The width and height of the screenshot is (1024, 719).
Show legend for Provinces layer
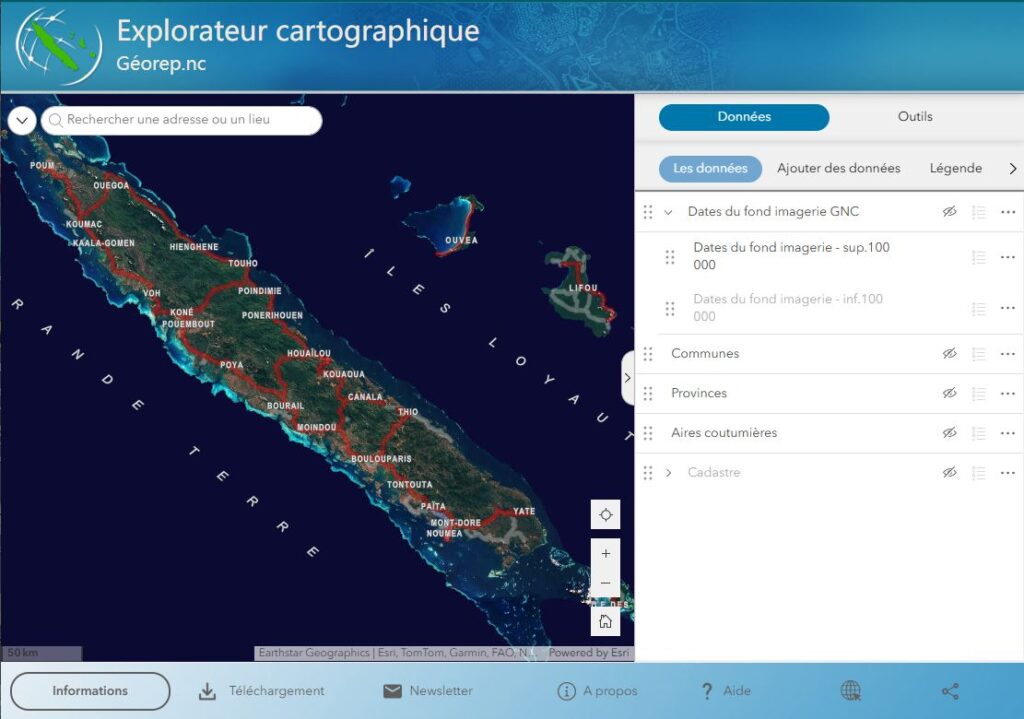tap(979, 394)
